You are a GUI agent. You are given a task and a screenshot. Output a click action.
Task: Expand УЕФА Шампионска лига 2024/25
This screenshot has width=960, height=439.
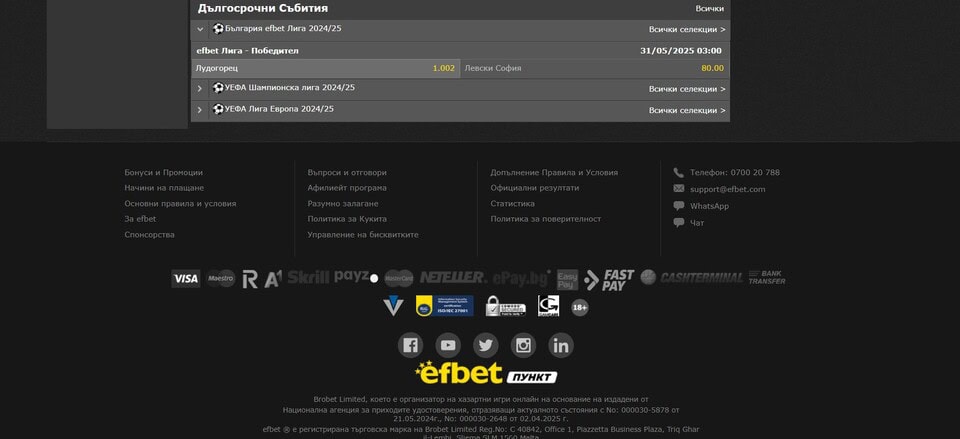pyautogui.click(x=200, y=89)
